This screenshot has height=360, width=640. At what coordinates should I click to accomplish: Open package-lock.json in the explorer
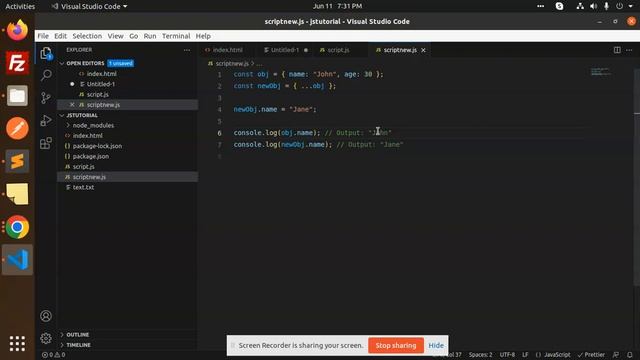coord(97,146)
